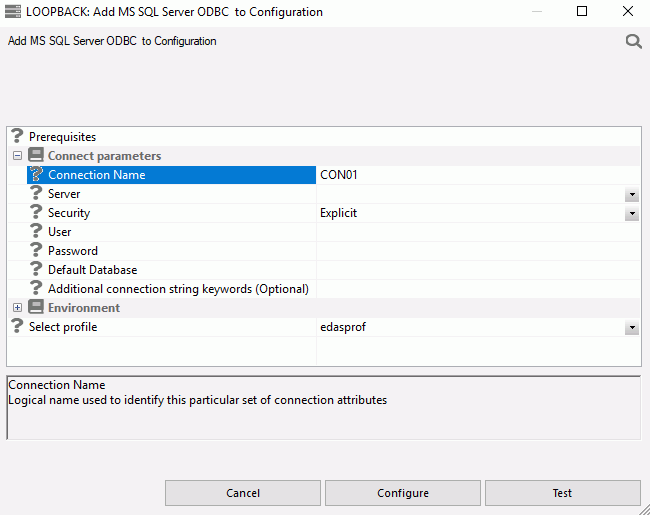Expand the Environment section

click(17, 308)
